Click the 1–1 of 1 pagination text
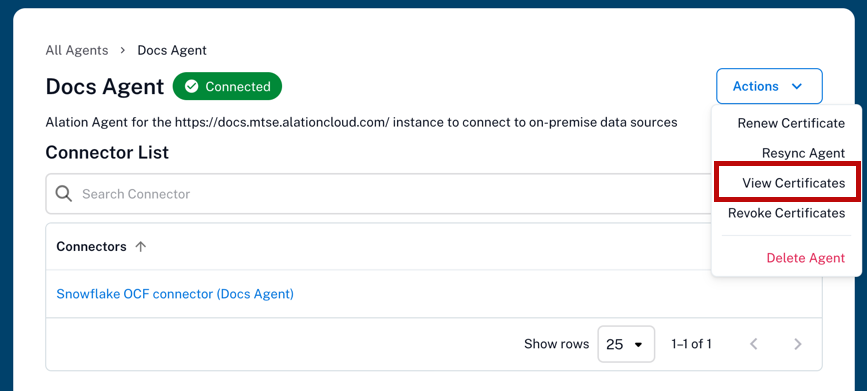This screenshot has height=391, width=867. pyautogui.click(x=691, y=344)
